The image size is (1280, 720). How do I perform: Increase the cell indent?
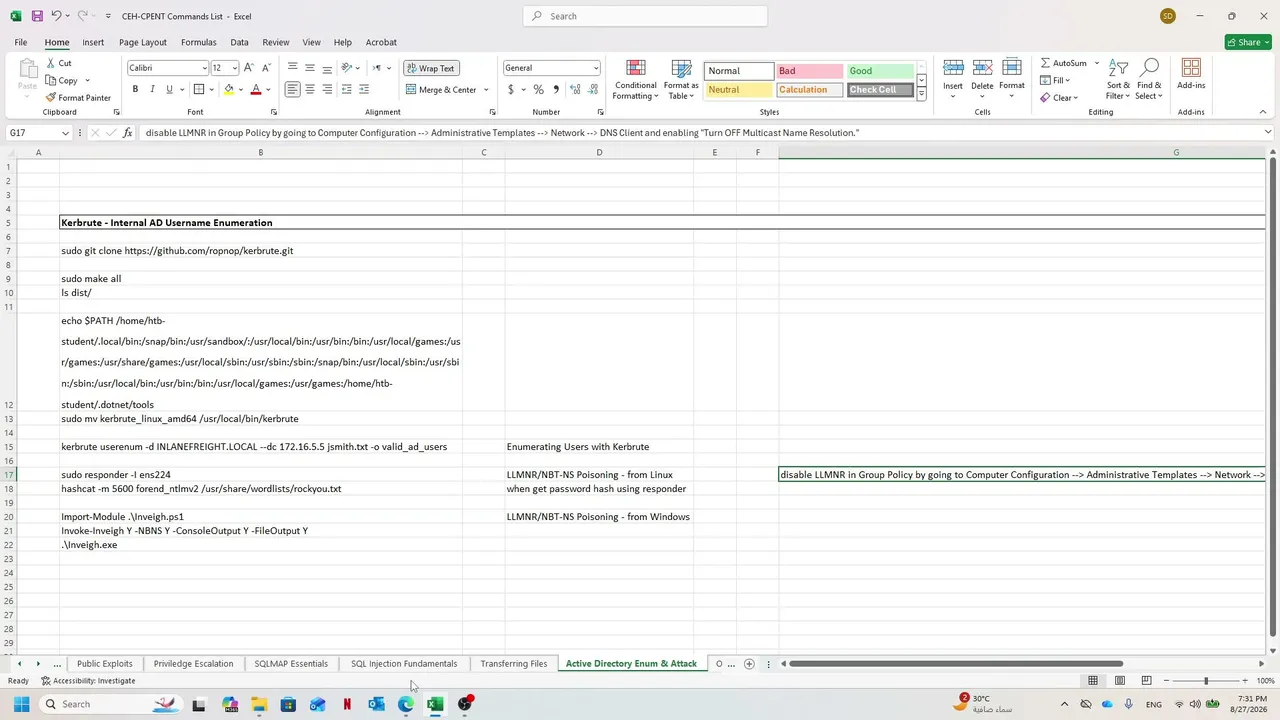click(x=364, y=89)
